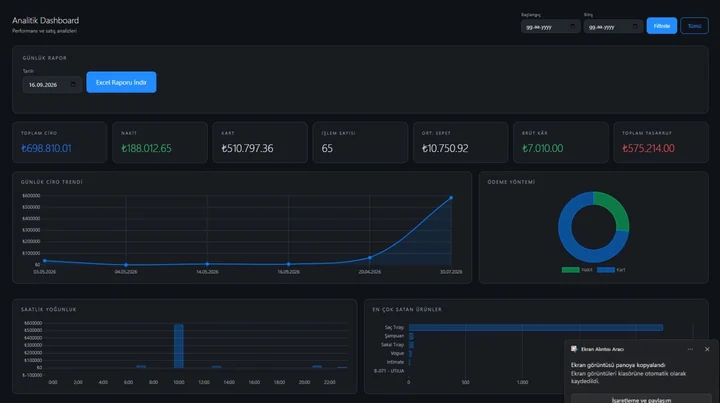
Task: Click the Günlük Rapor section heading
Action: coord(45,58)
